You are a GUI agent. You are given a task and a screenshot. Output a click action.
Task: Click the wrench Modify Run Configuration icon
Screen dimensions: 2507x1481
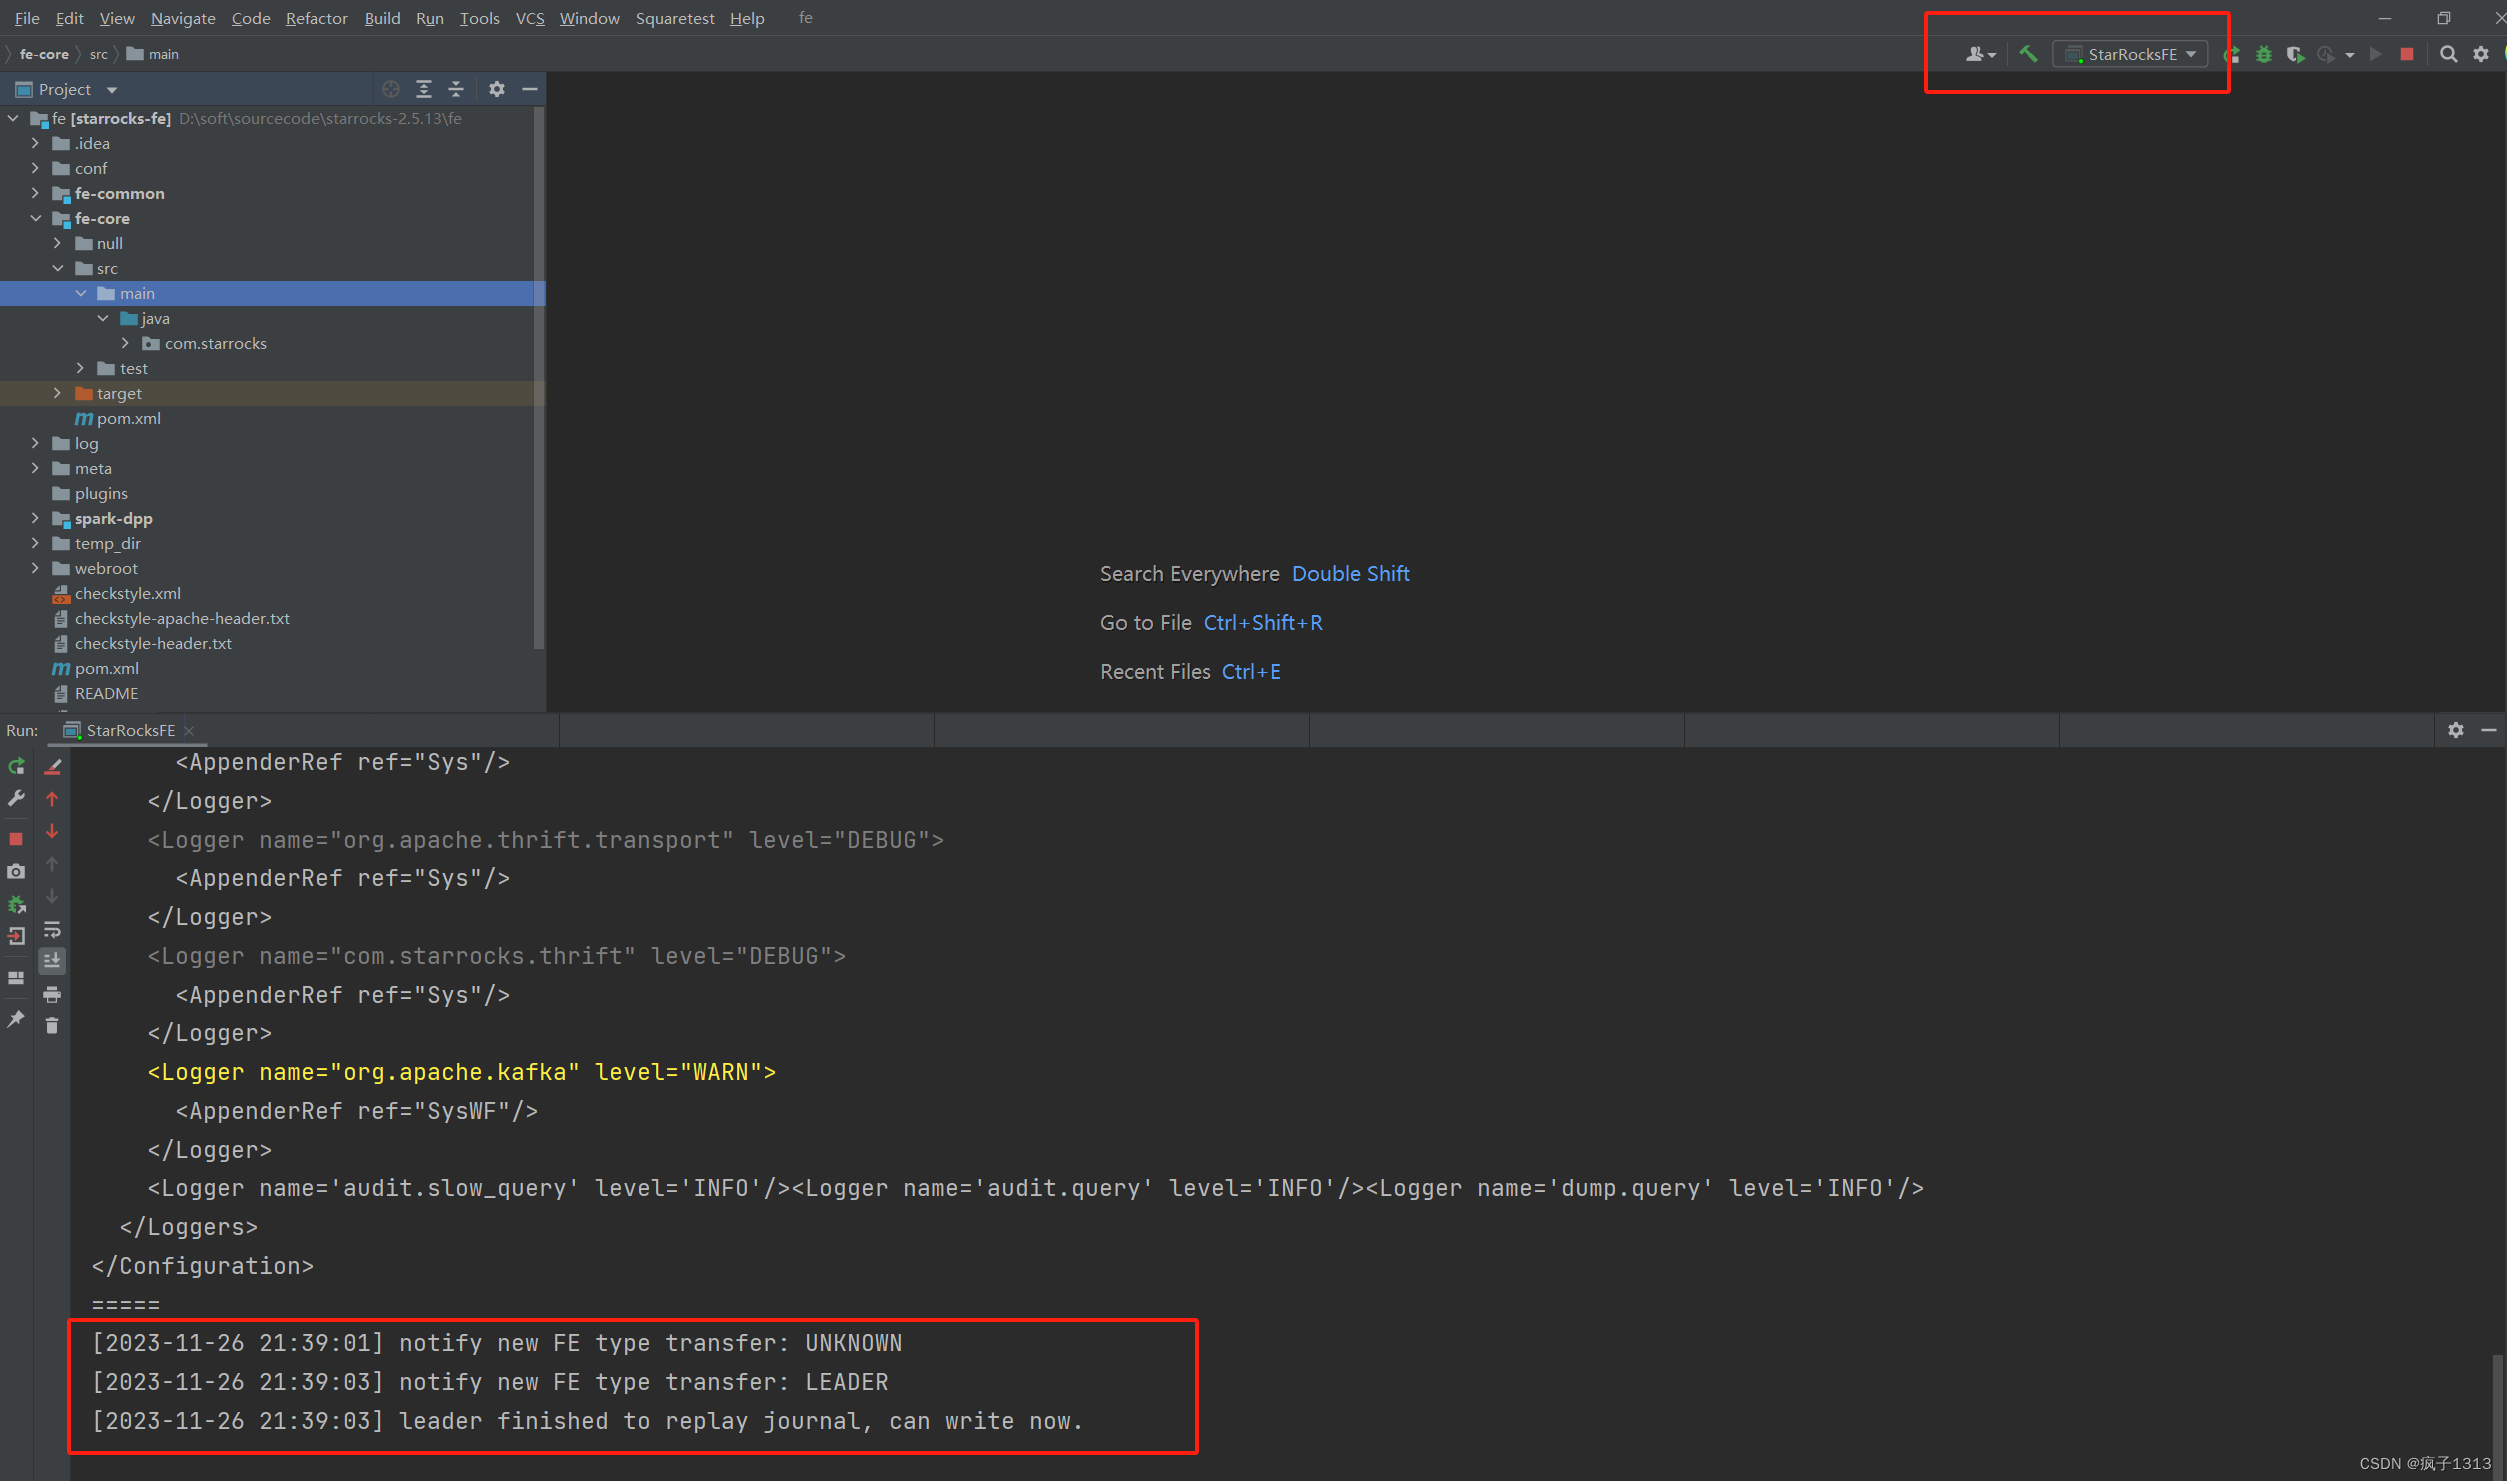[16, 798]
